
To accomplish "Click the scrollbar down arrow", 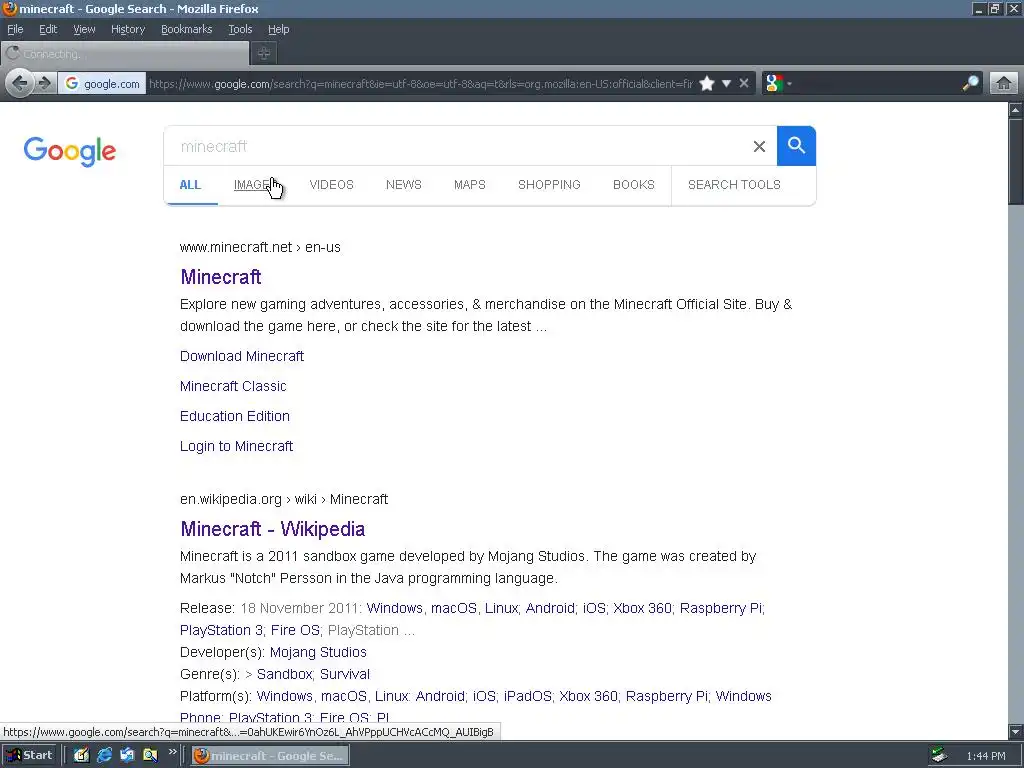I will click(1016, 731).
